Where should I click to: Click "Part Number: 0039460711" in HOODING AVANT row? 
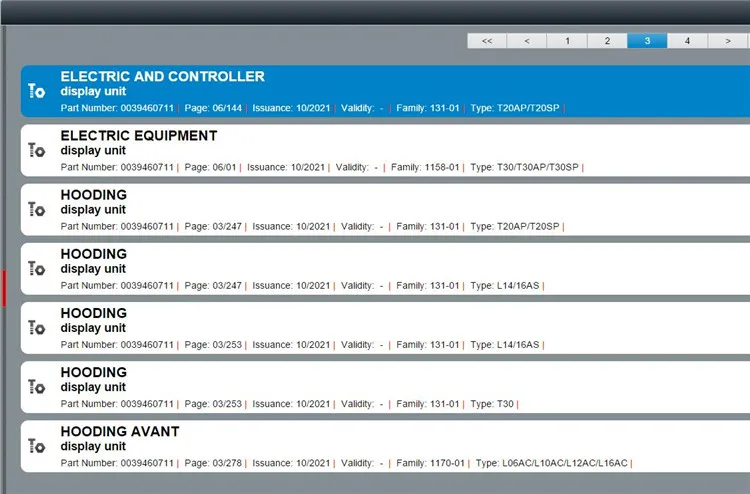click(117, 463)
